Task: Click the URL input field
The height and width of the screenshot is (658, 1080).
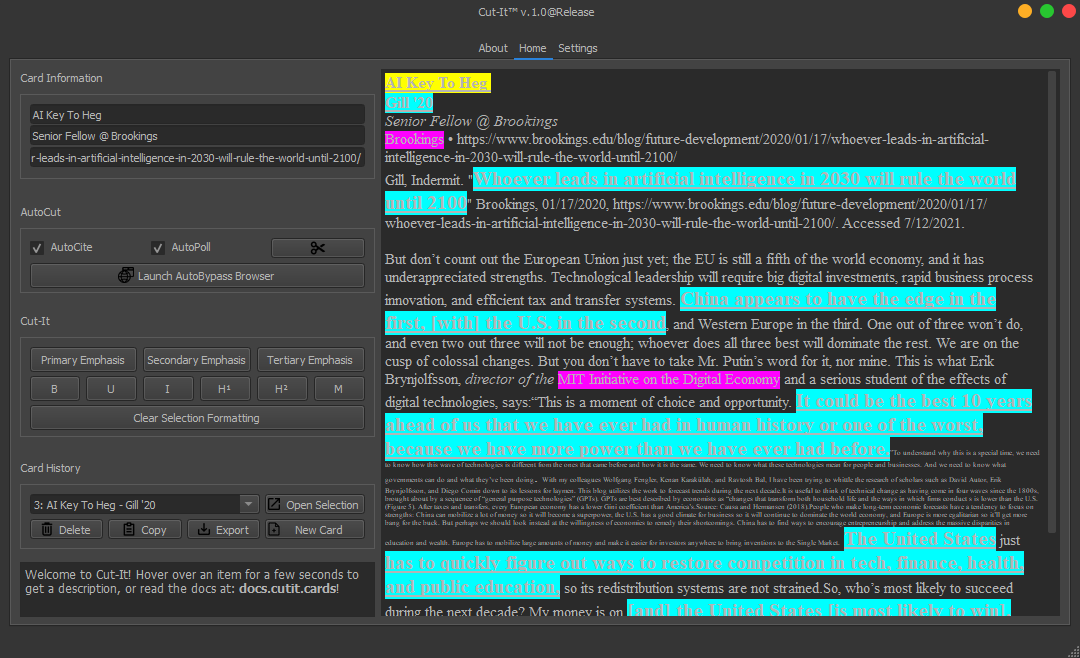Action: pos(197,157)
